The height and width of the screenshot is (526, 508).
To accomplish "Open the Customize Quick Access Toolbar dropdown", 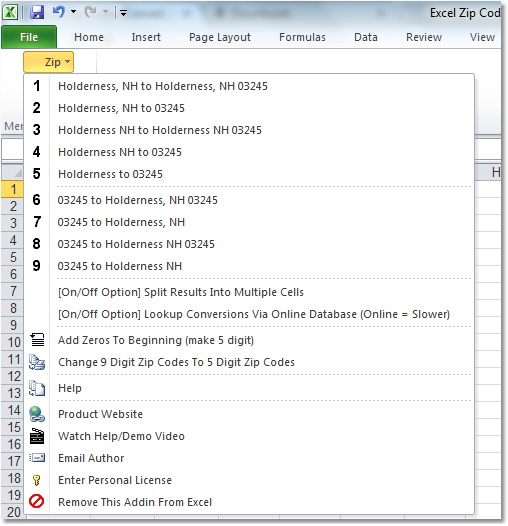I will pos(123,13).
